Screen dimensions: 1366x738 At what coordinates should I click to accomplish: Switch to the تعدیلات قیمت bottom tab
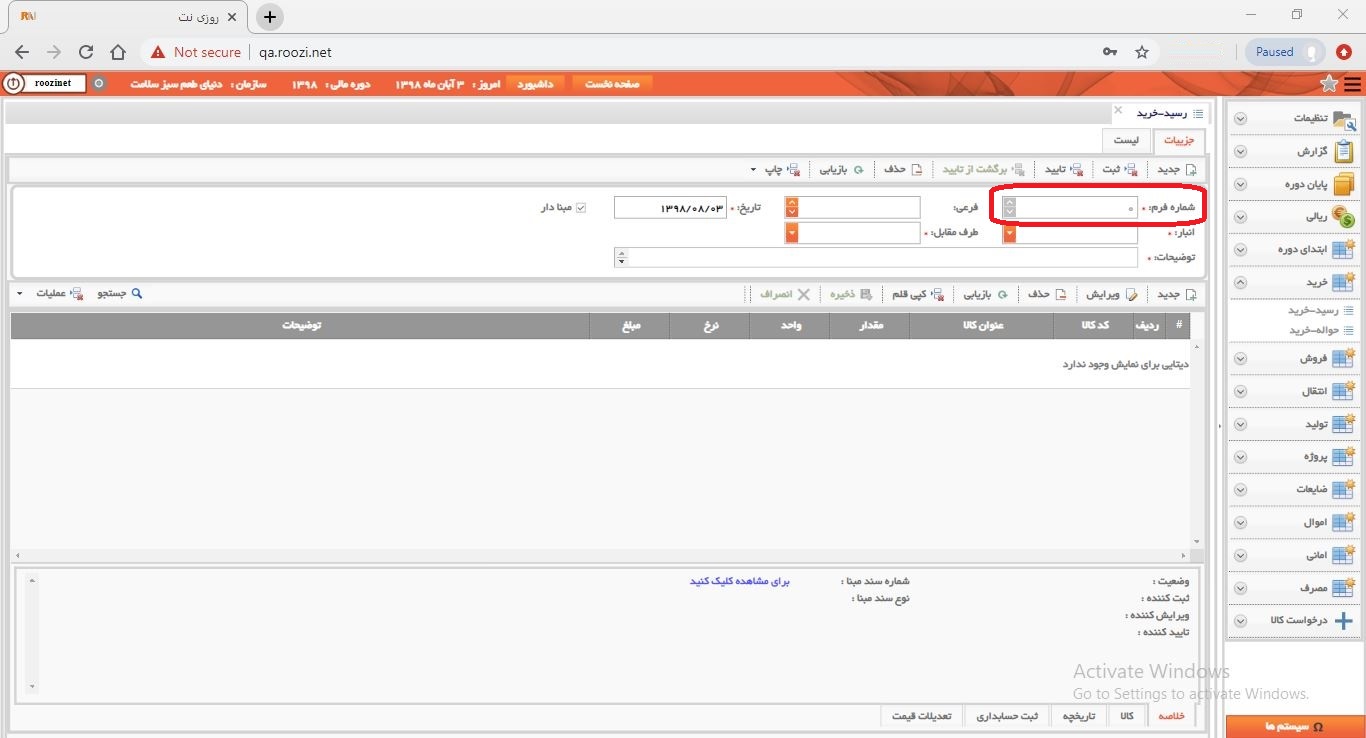[922, 716]
